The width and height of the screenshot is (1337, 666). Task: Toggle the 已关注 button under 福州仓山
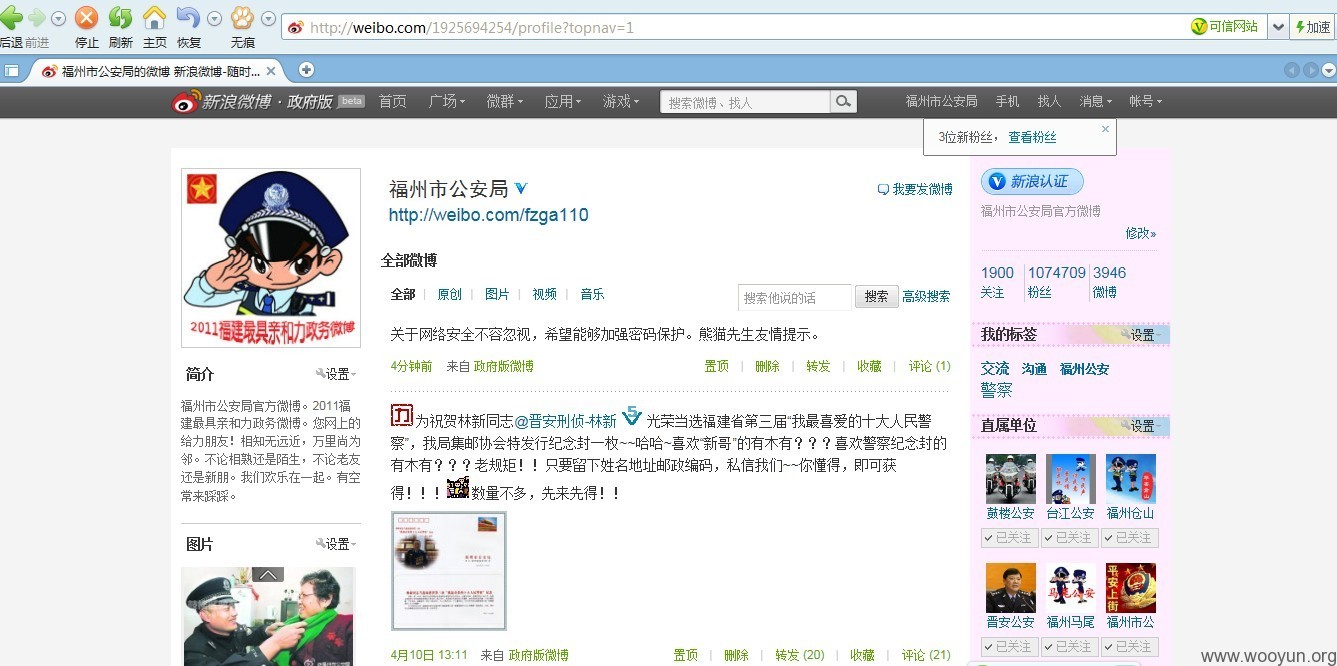[1130, 538]
